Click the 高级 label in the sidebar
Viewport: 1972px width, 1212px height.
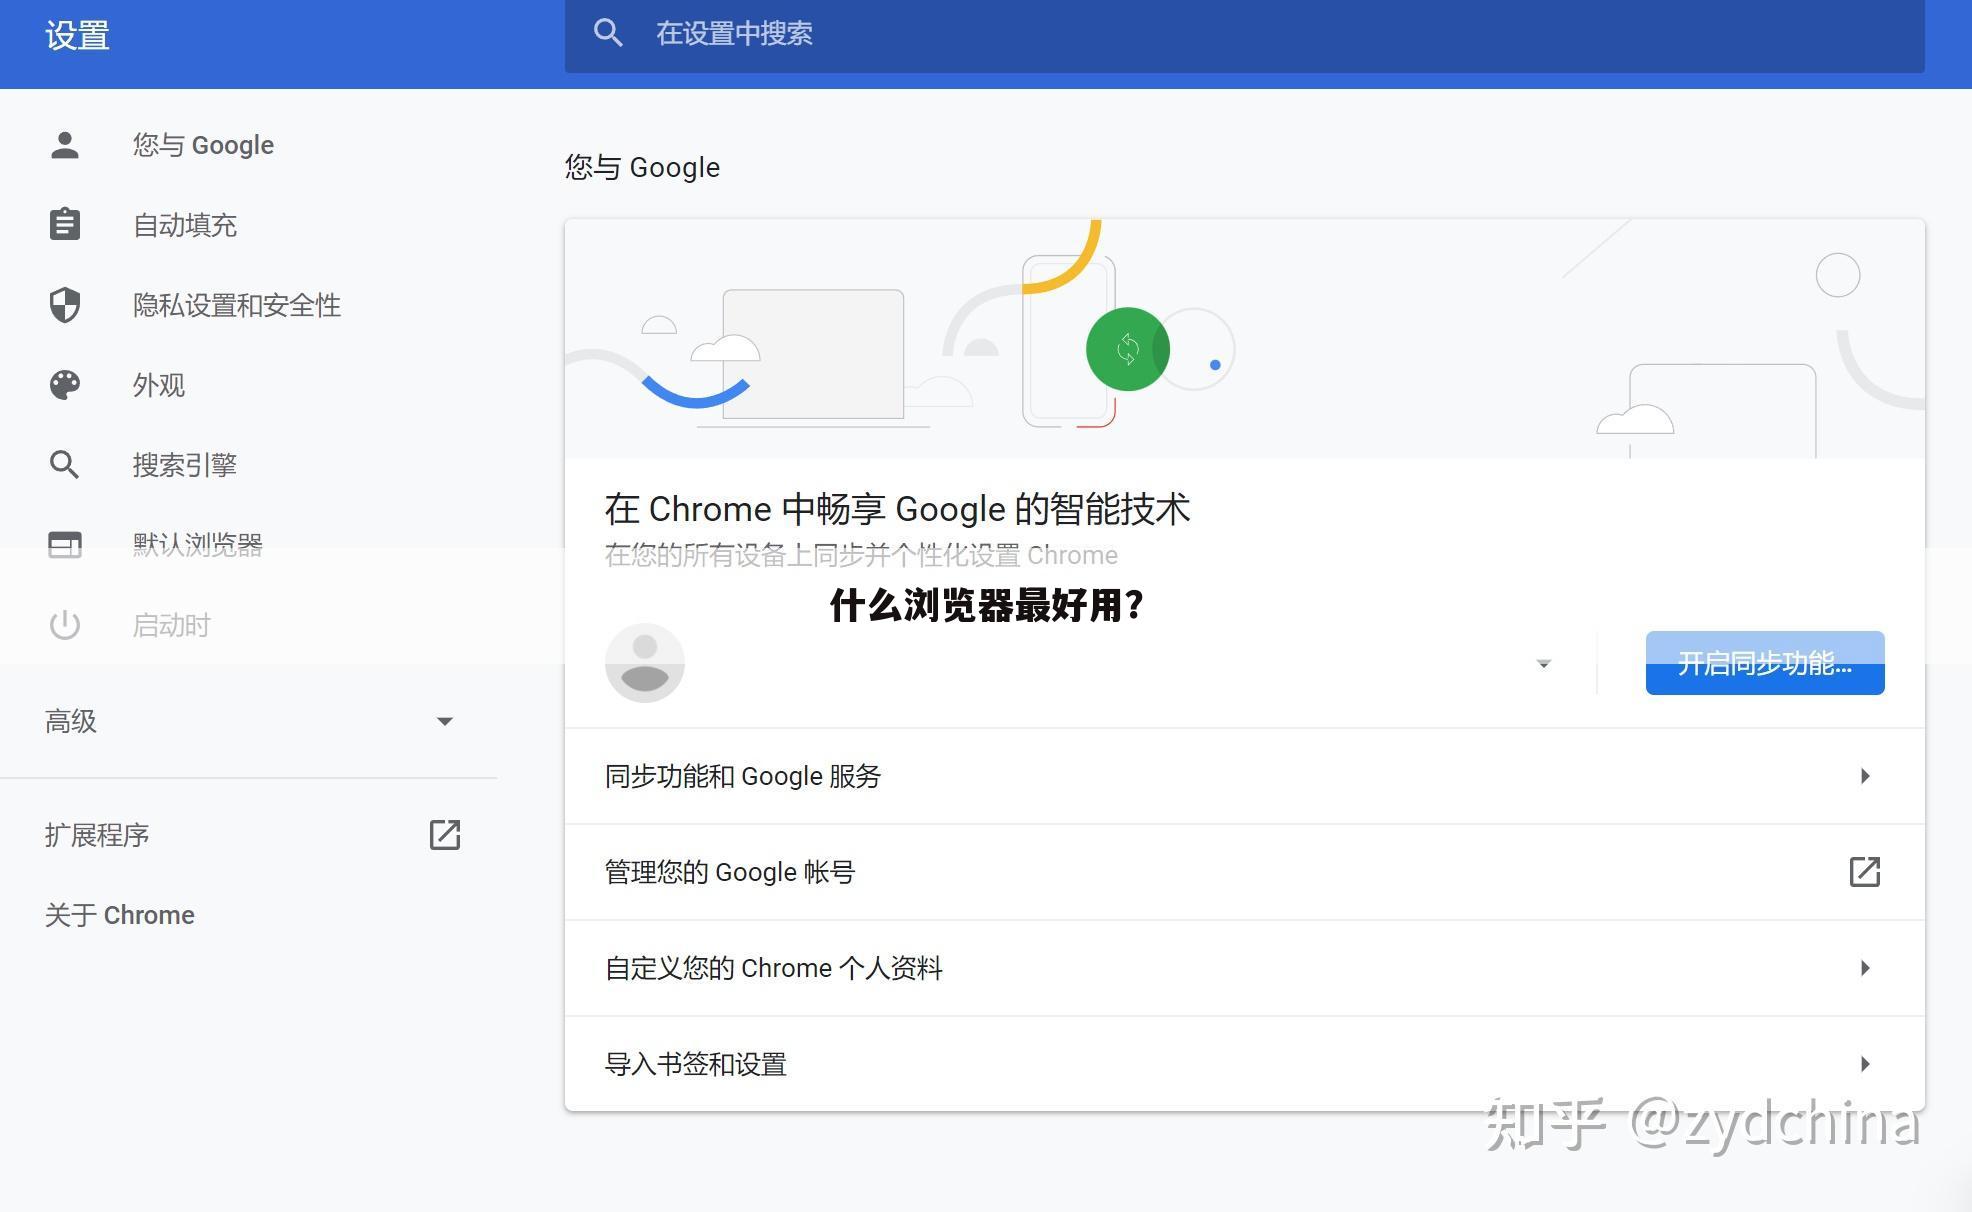point(71,721)
